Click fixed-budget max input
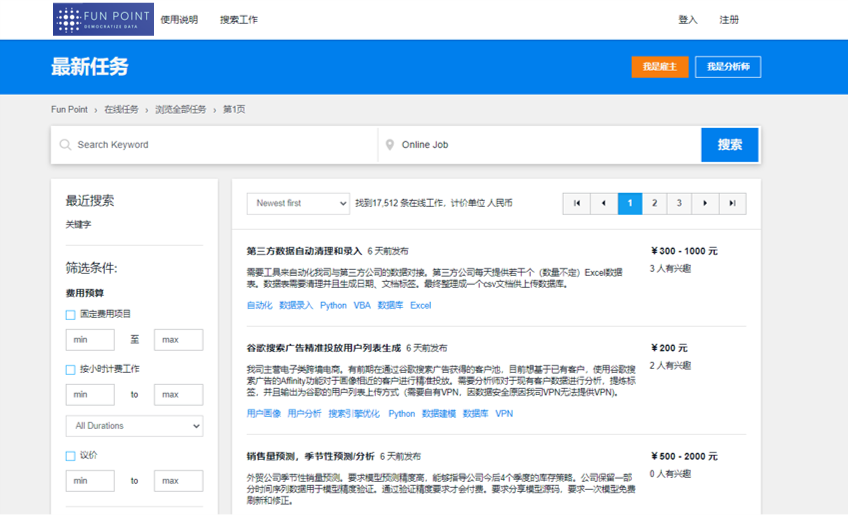848x515 pixels. [x=178, y=340]
